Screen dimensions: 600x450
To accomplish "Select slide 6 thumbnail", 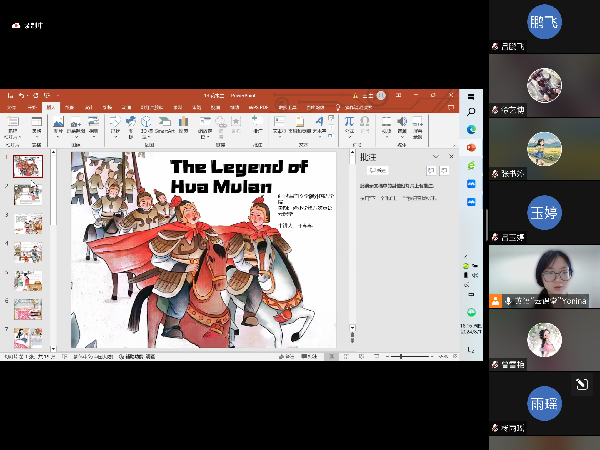I will 28,310.
